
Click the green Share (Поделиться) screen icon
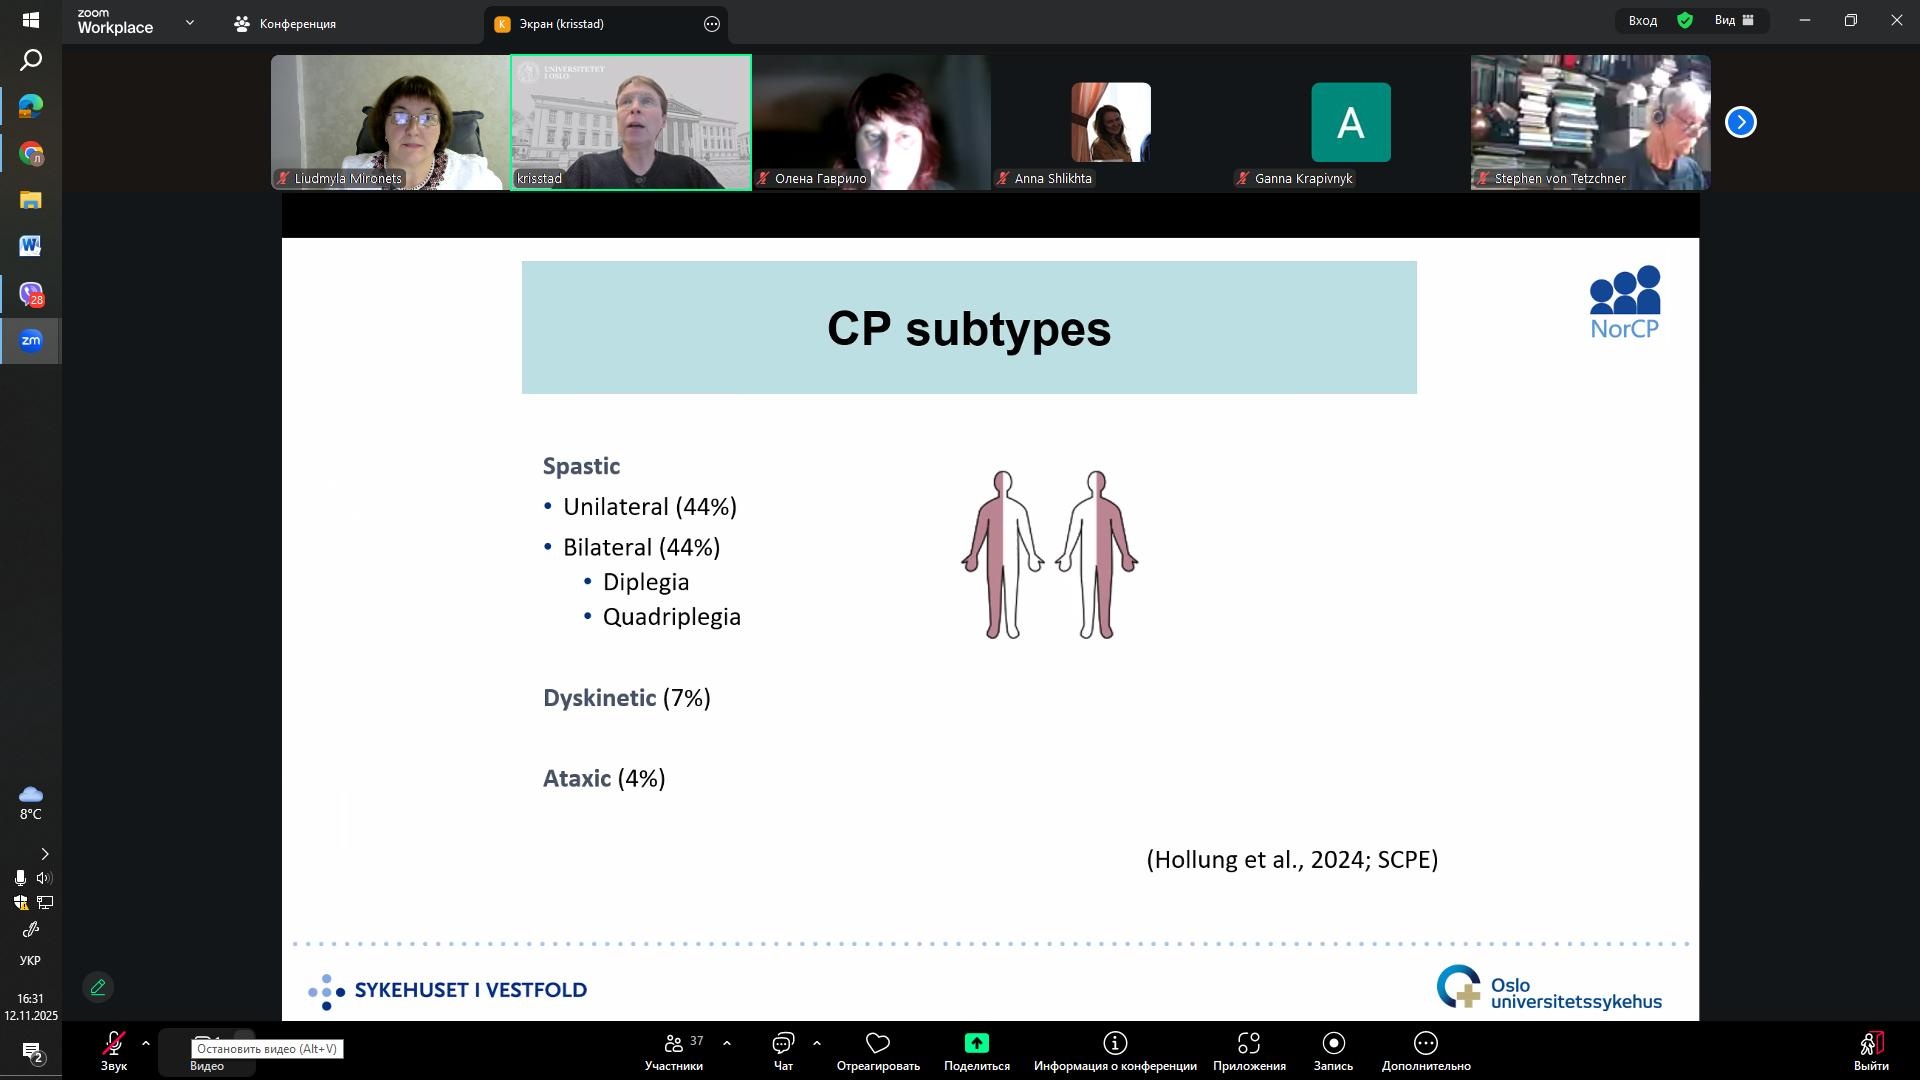tap(976, 1044)
